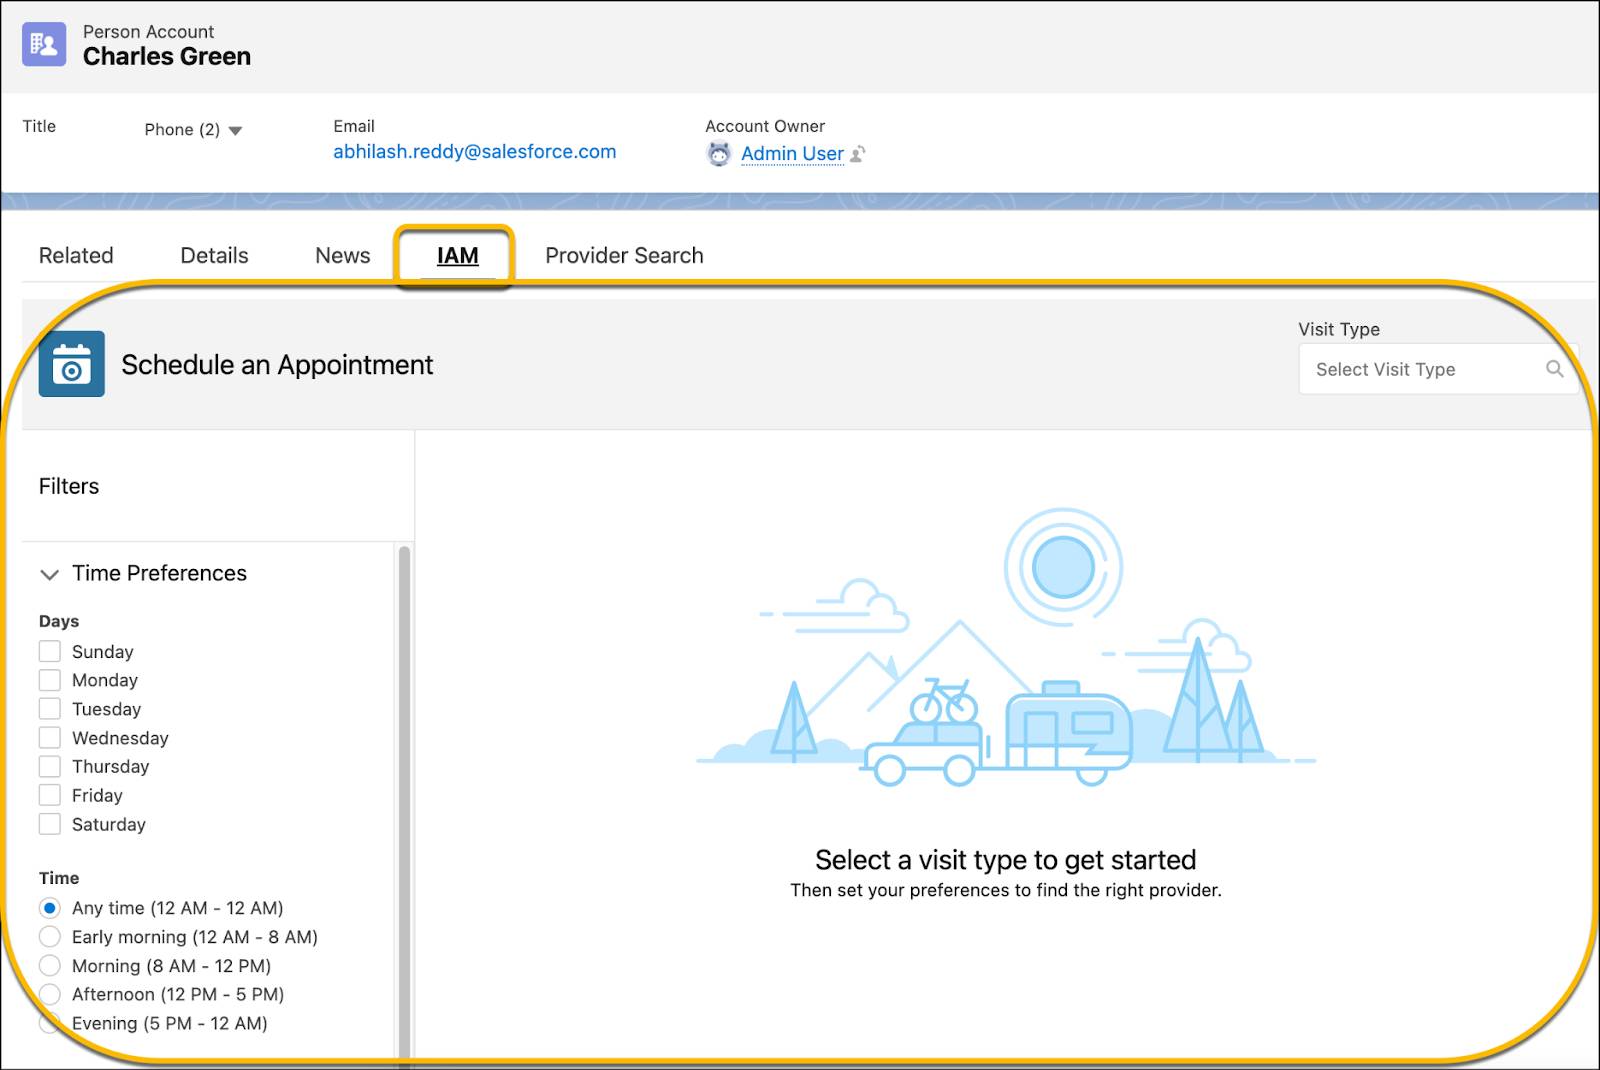Image resolution: width=1600 pixels, height=1070 pixels.
Task: Select the Afternoon (12 PM - 5 PM) radio button
Action: pos(50,994)
